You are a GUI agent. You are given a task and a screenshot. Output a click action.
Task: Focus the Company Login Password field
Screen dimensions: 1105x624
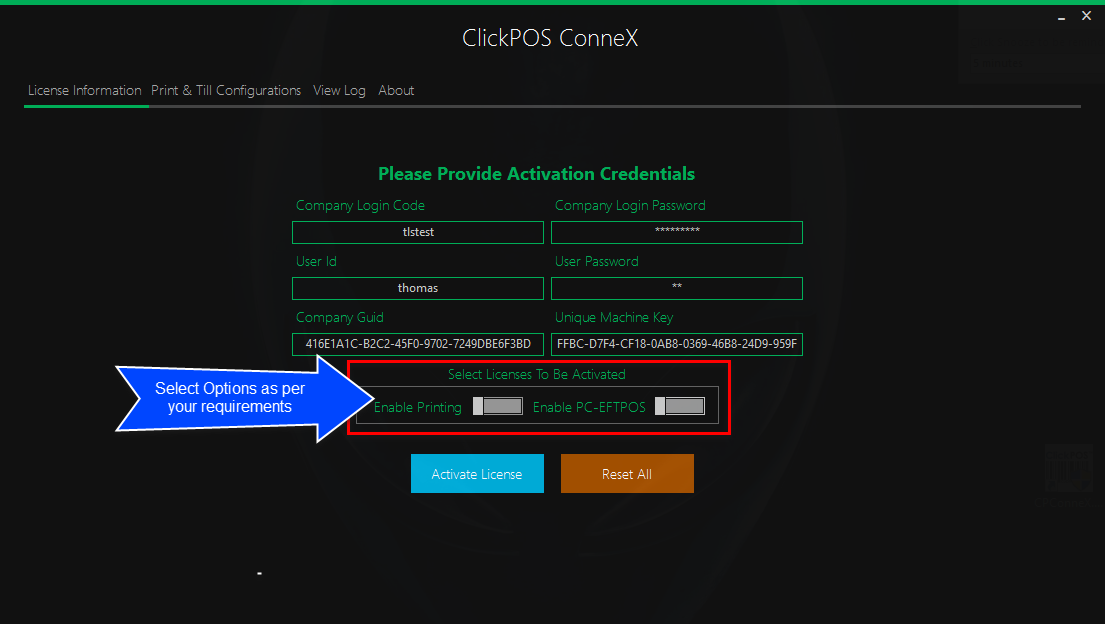tap(677, 232)
